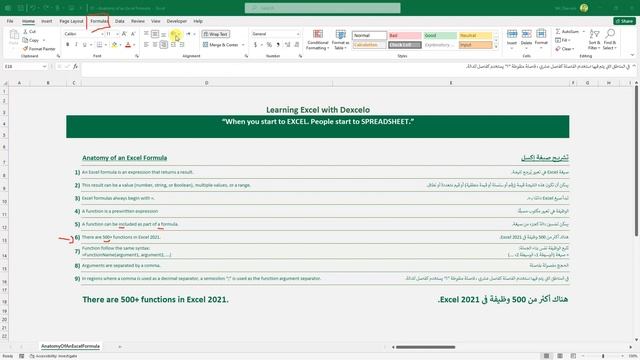Switch to Page Layout view in status bar
Image resolution: width=640 pixels, height=360 pixels.
(560, 356)
